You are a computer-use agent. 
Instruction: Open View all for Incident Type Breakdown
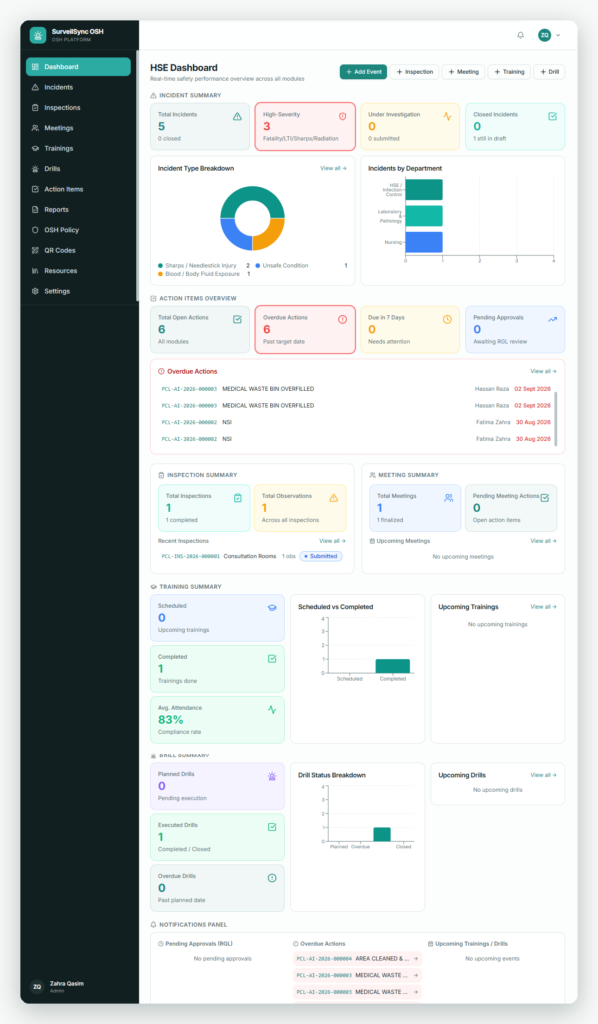coord(333,168)
